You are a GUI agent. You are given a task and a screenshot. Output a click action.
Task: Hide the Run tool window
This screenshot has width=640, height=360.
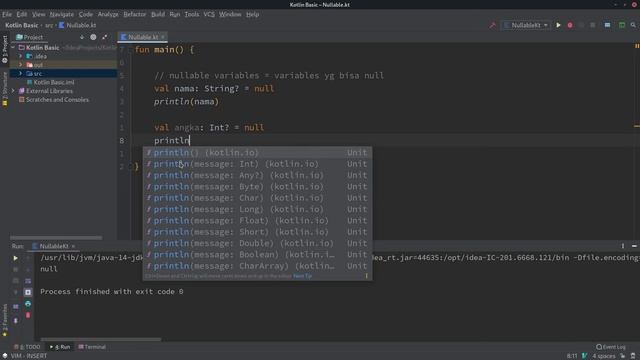pos(634,246)
